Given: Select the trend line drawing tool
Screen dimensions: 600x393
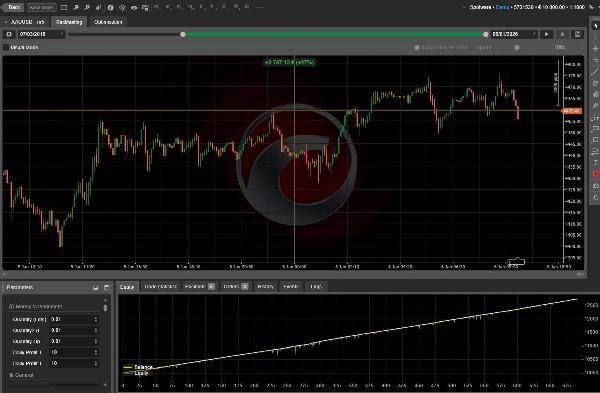Looking at the screenshot, I should tap(595, 72).
